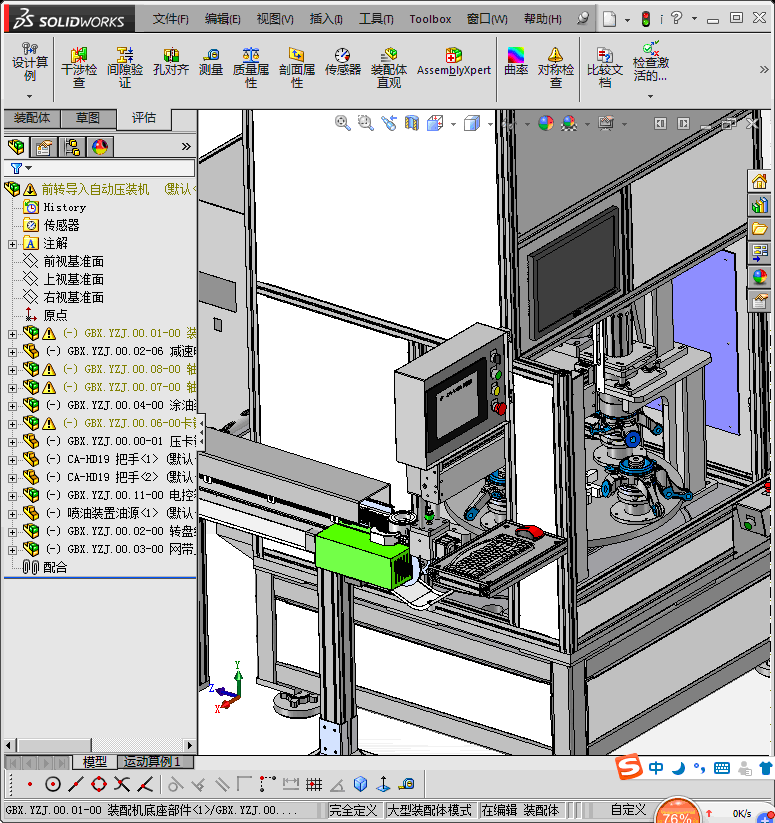Launch AssemblyXpert
Image resolution: width=775 pixels, height=823 pixels.
click(x=454, y=62)
